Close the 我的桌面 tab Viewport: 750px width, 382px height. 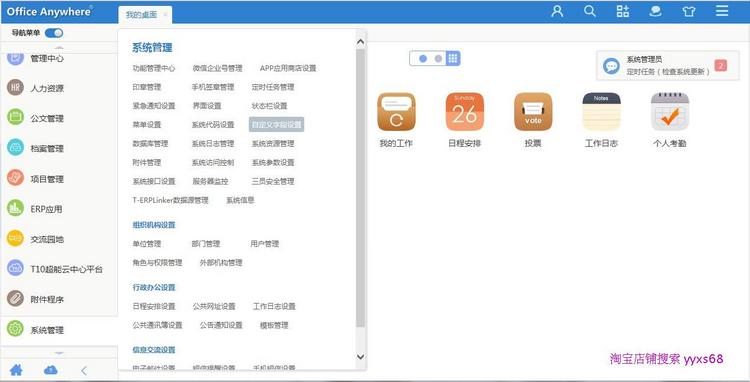165,15
